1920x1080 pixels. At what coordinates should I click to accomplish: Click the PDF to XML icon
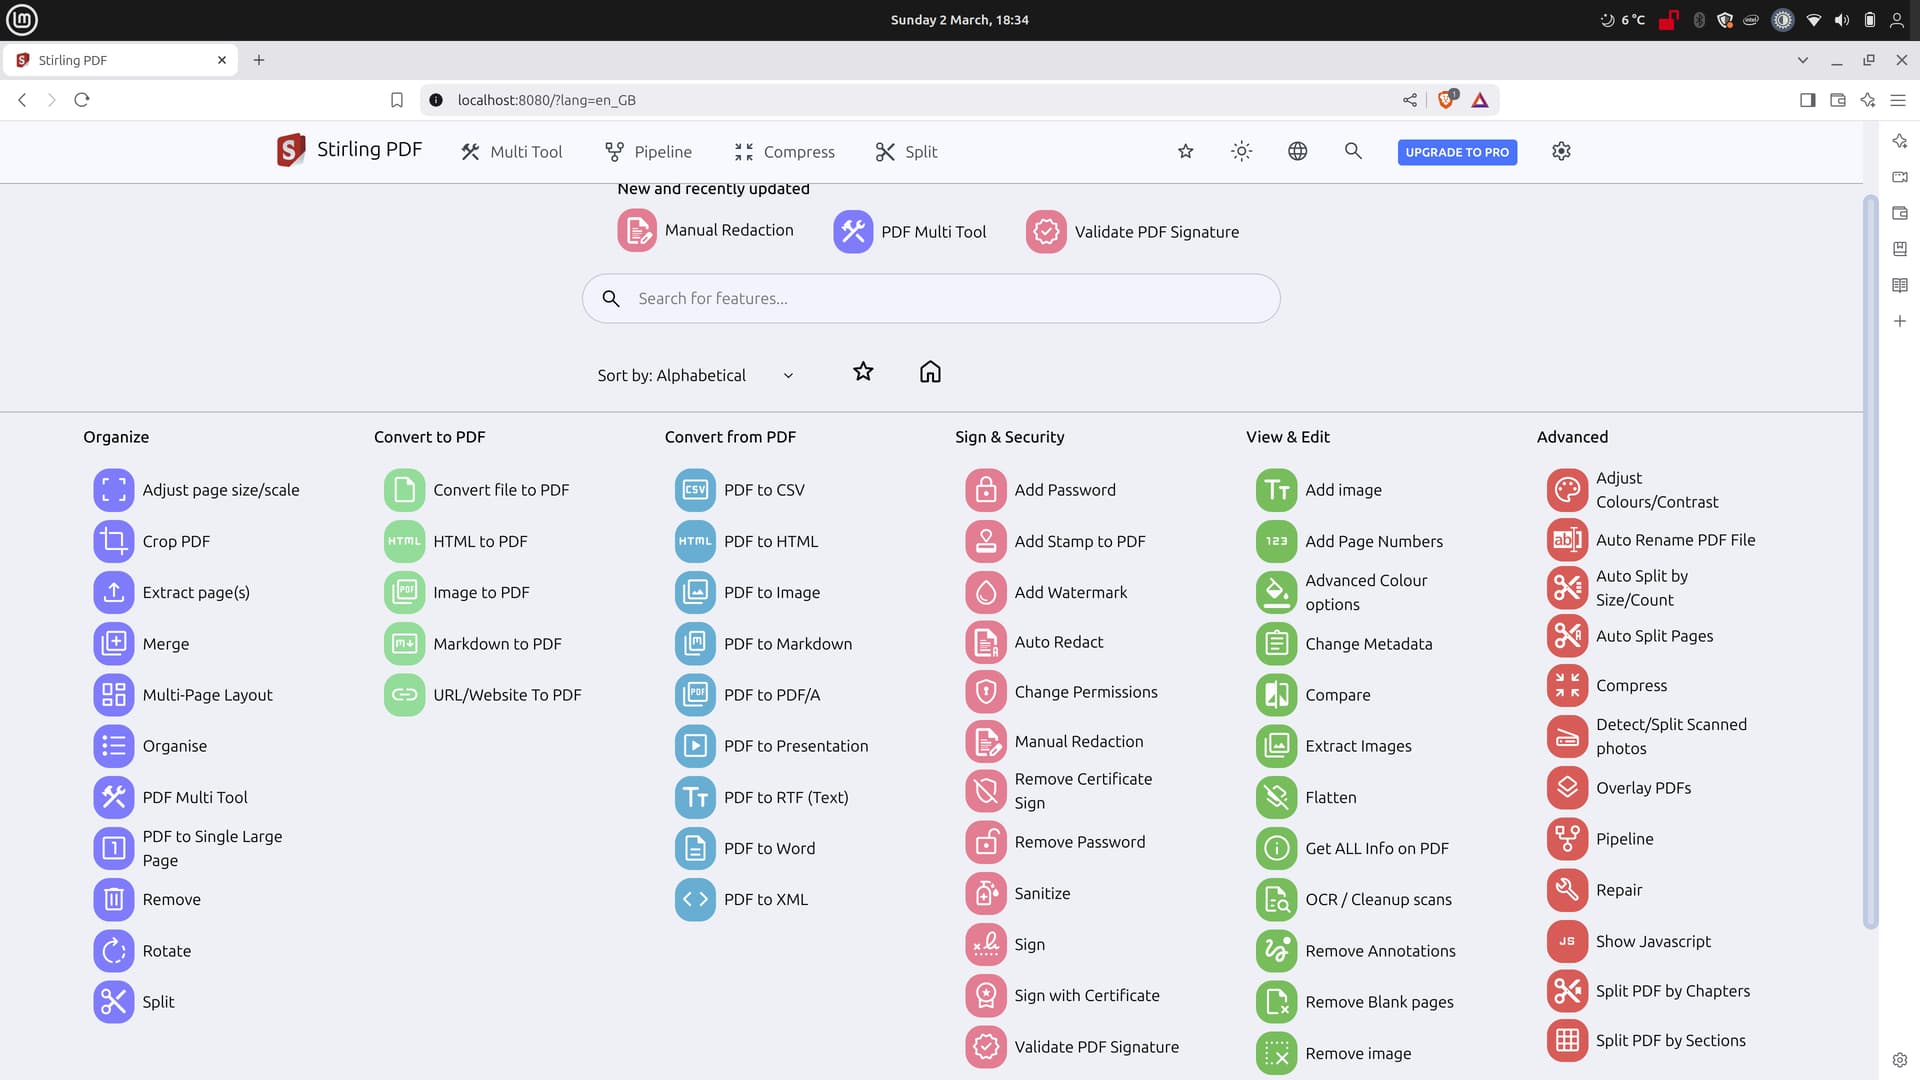[x=695, y=899]
